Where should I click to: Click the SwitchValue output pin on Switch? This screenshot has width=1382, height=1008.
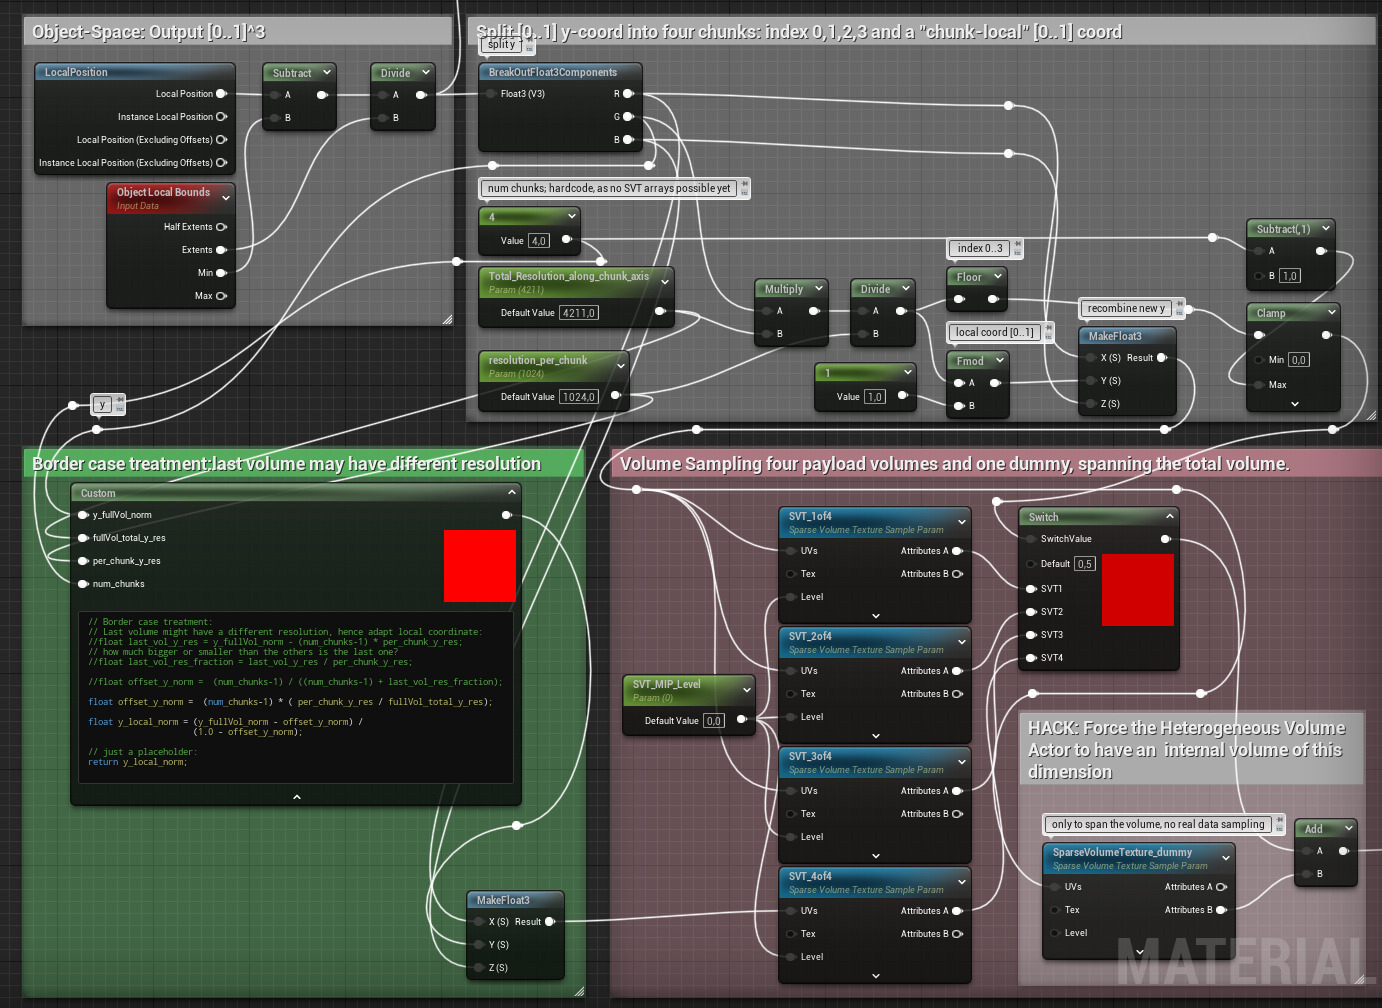(1165, 539)
